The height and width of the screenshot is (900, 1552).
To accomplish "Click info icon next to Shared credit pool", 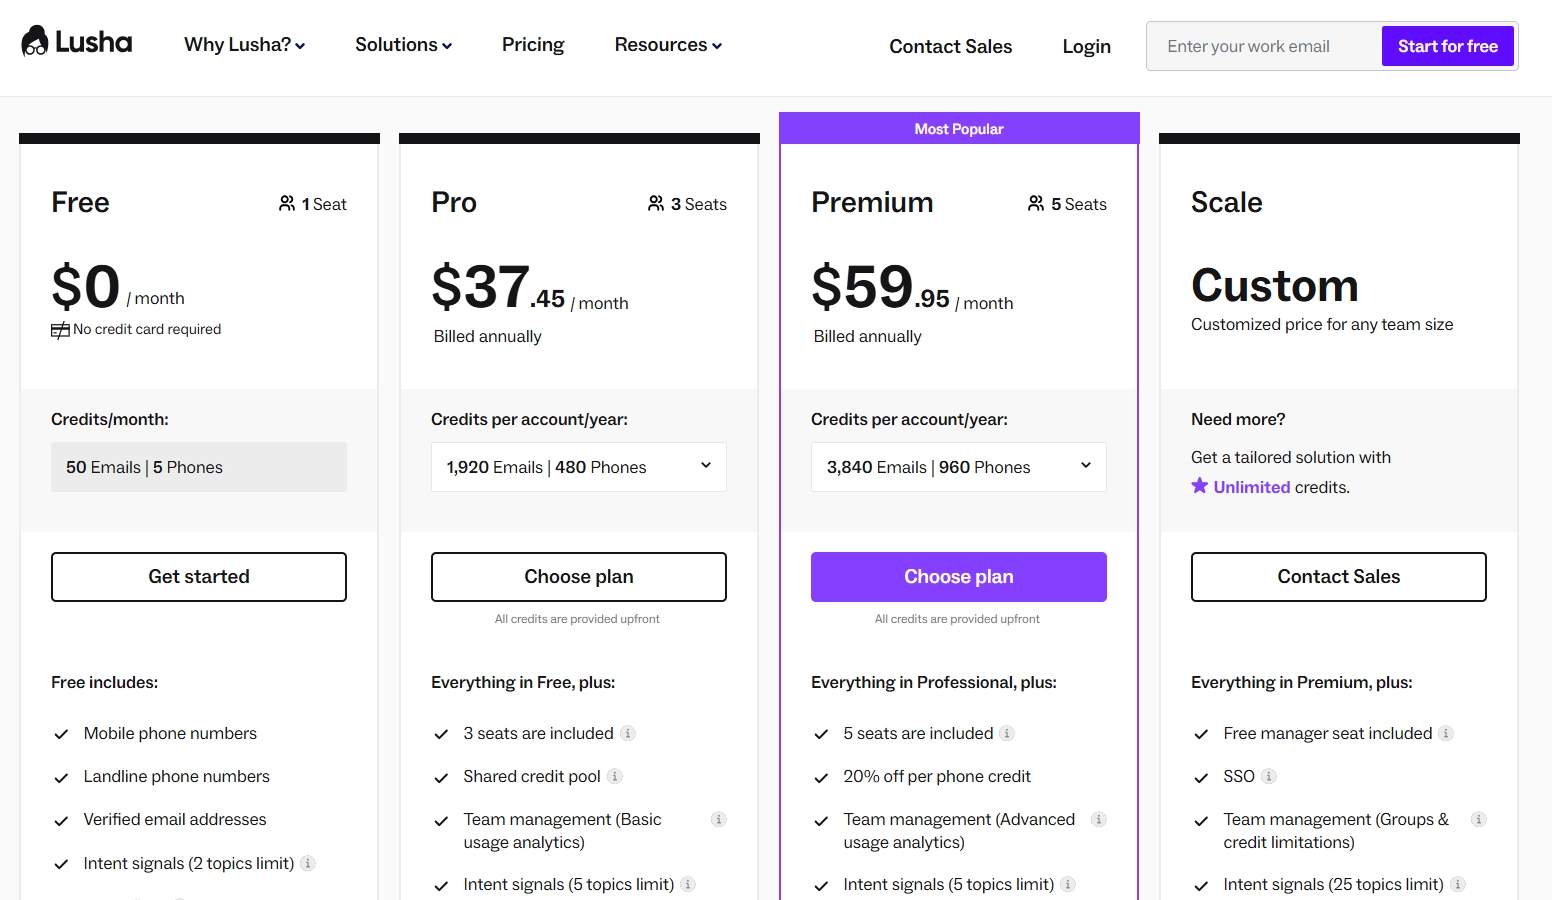I will pos(615,776).
